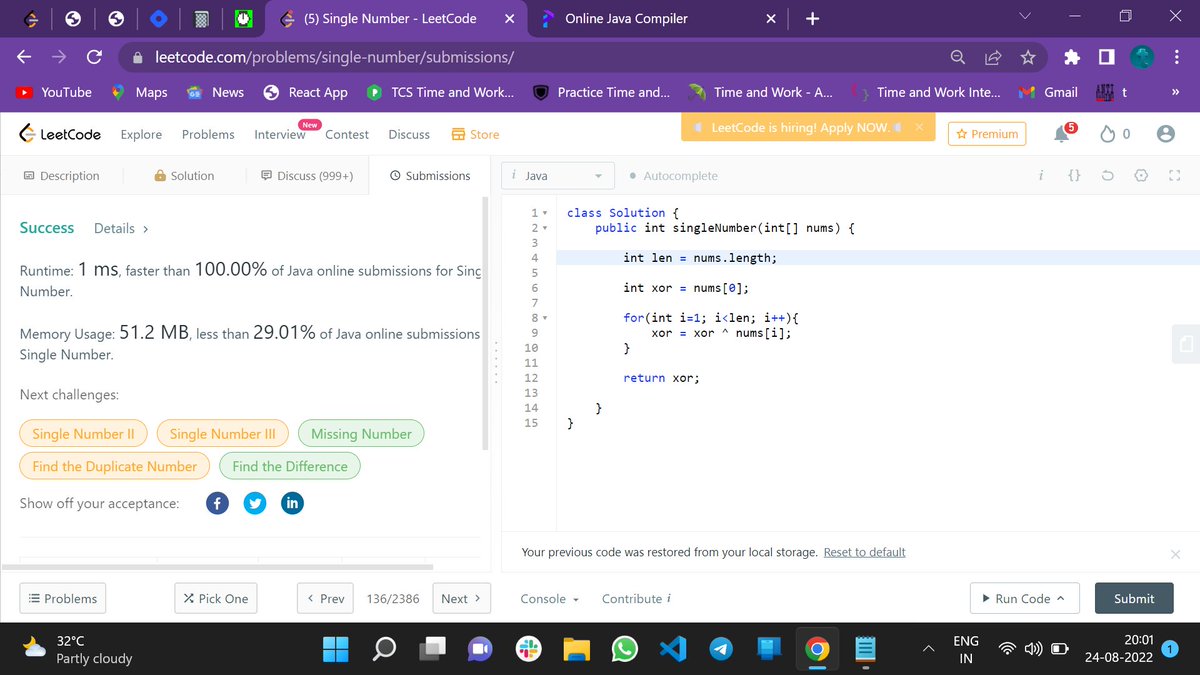Open the Discuss (999+) tab
This screenshot has width=1200, height=675.
[306, 175]
